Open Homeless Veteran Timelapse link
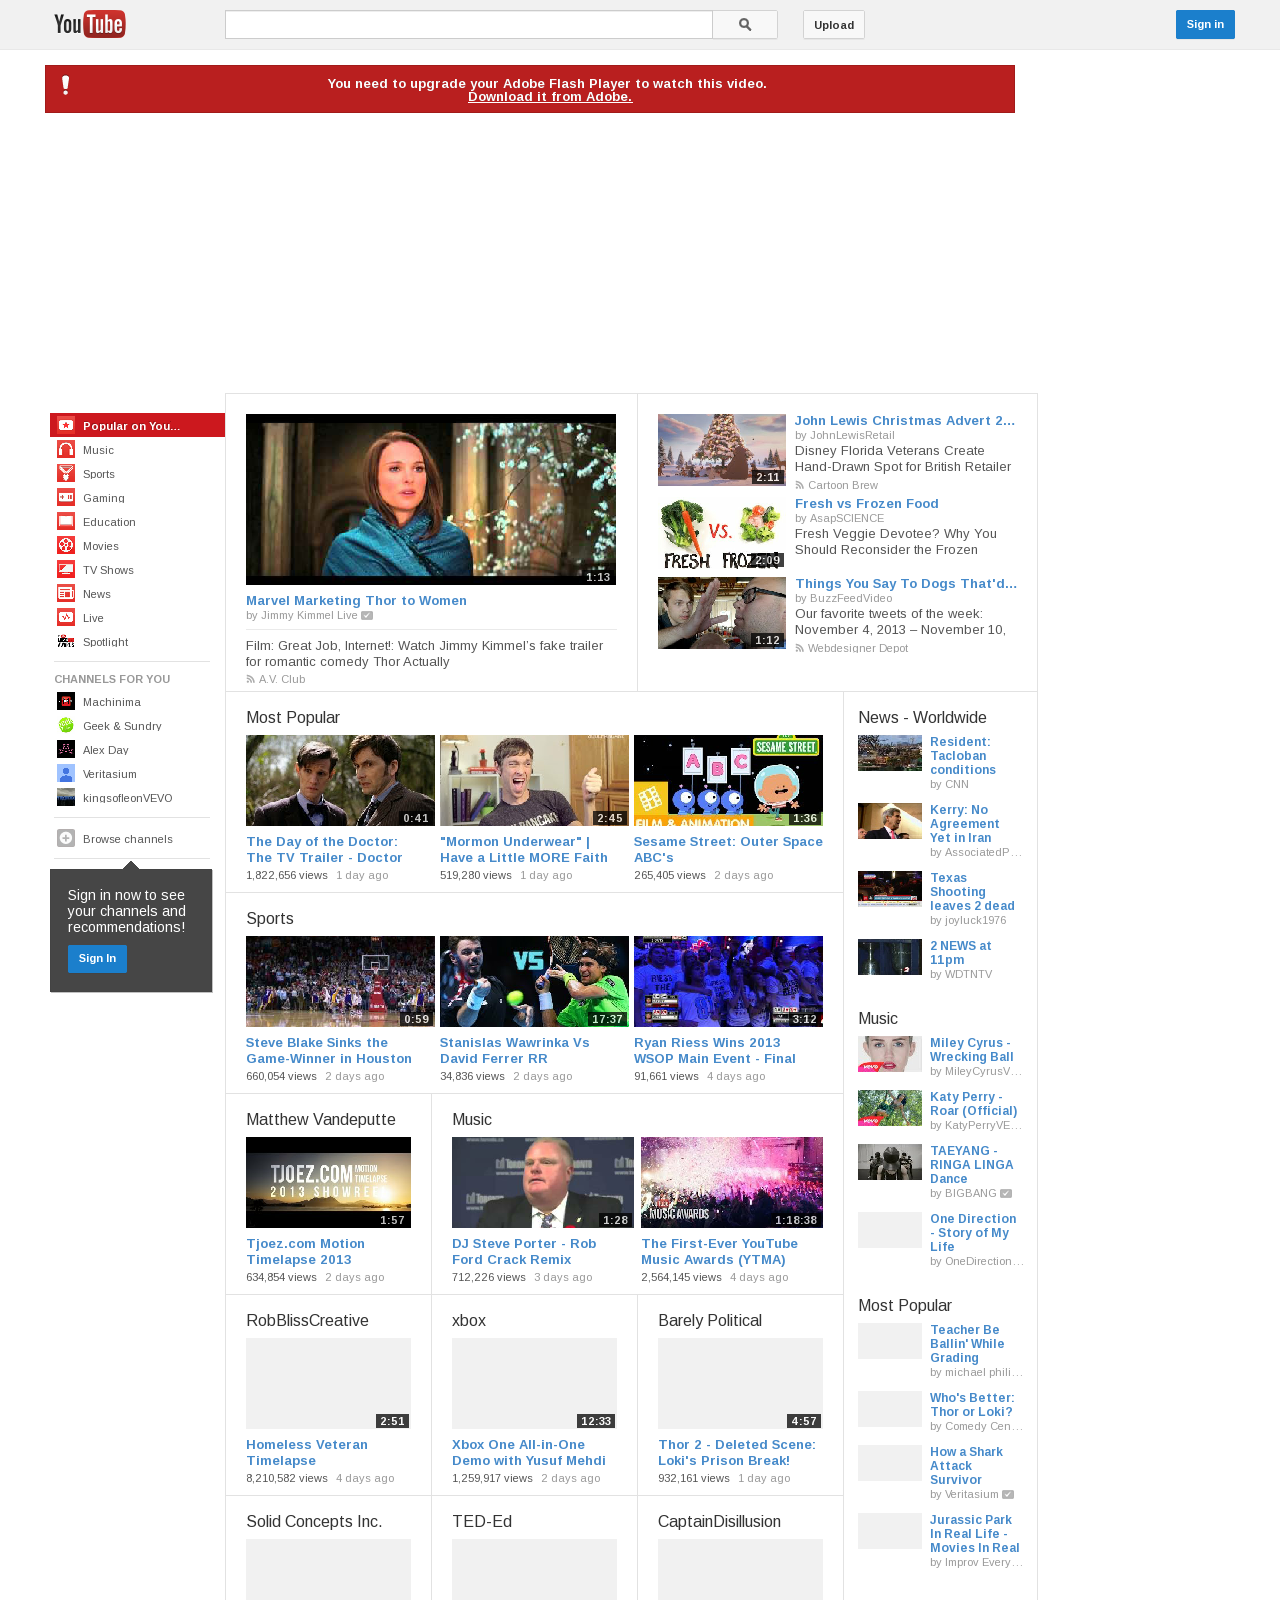Screen dimensions: 1280x1600 pos(307,1452)
